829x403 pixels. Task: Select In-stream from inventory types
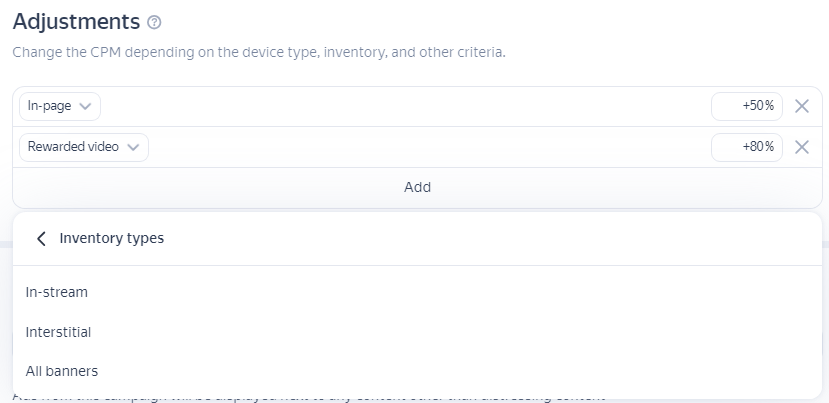click(x=57, y=292)
